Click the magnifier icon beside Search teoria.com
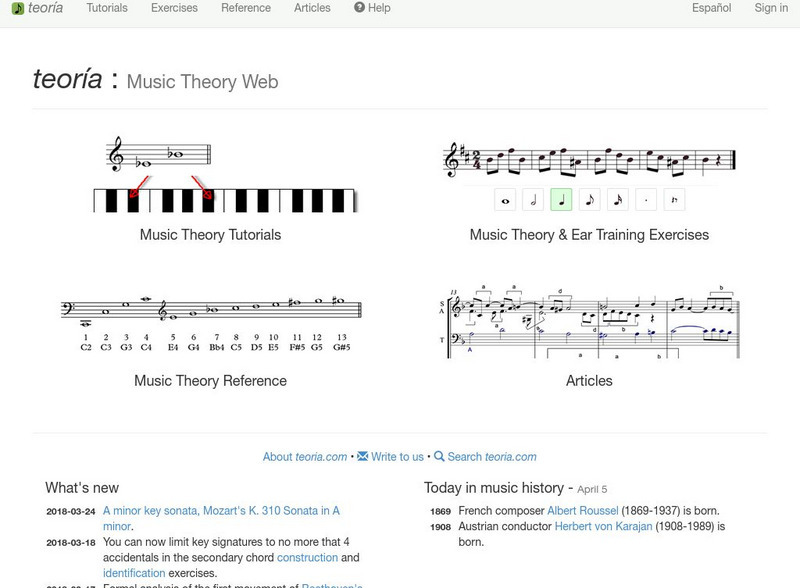 click(x=439, y=456)
